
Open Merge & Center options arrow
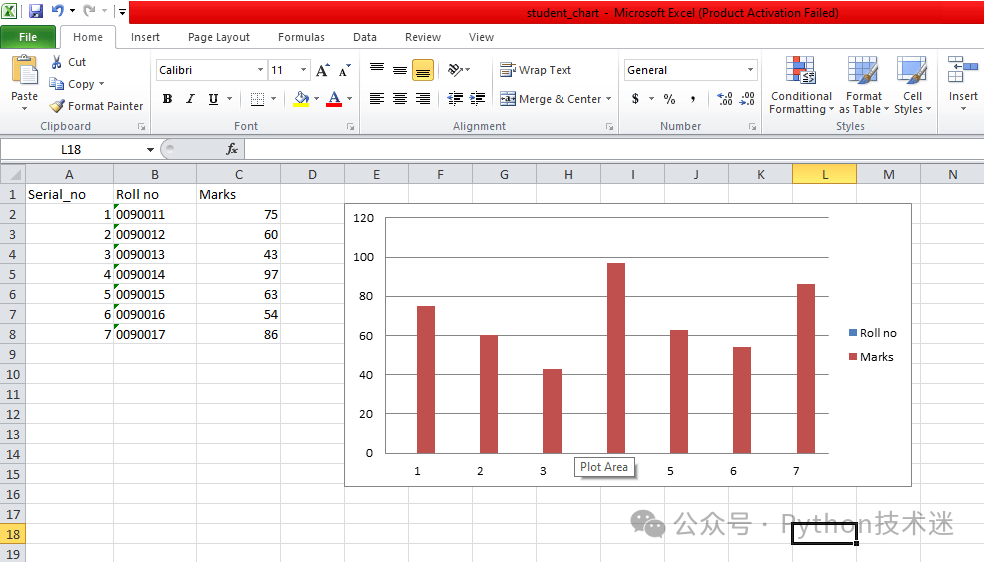tap(609, 99)
